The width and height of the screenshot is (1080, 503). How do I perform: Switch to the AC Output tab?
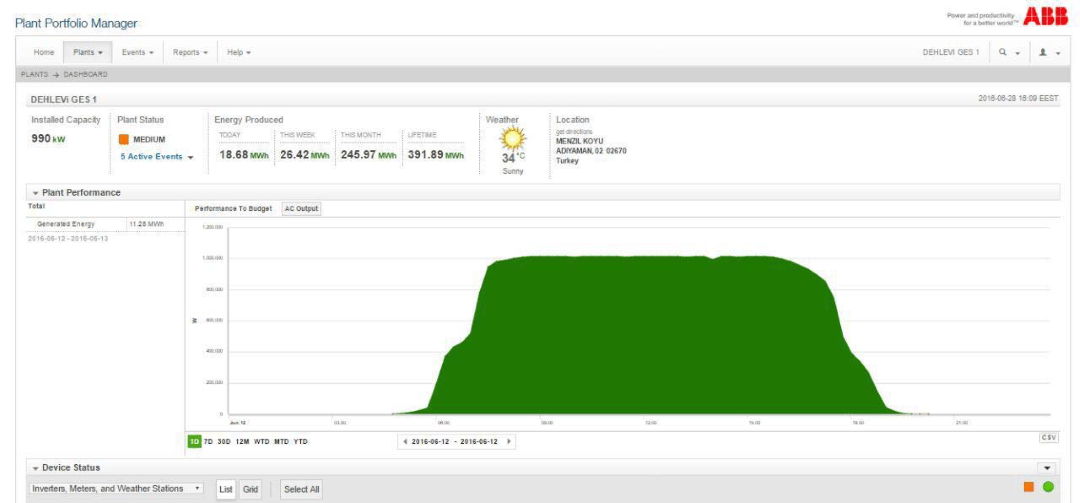pos(301,208)
